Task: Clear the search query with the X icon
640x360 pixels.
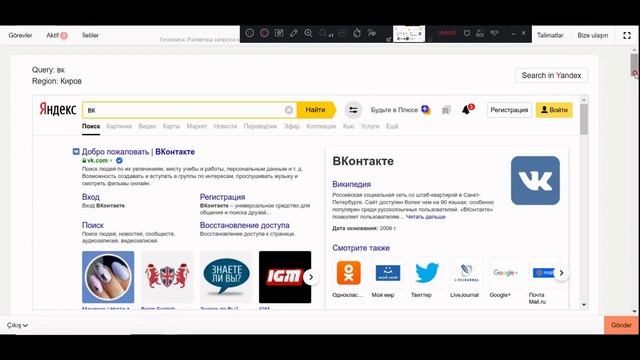Action: coord(289,110)
